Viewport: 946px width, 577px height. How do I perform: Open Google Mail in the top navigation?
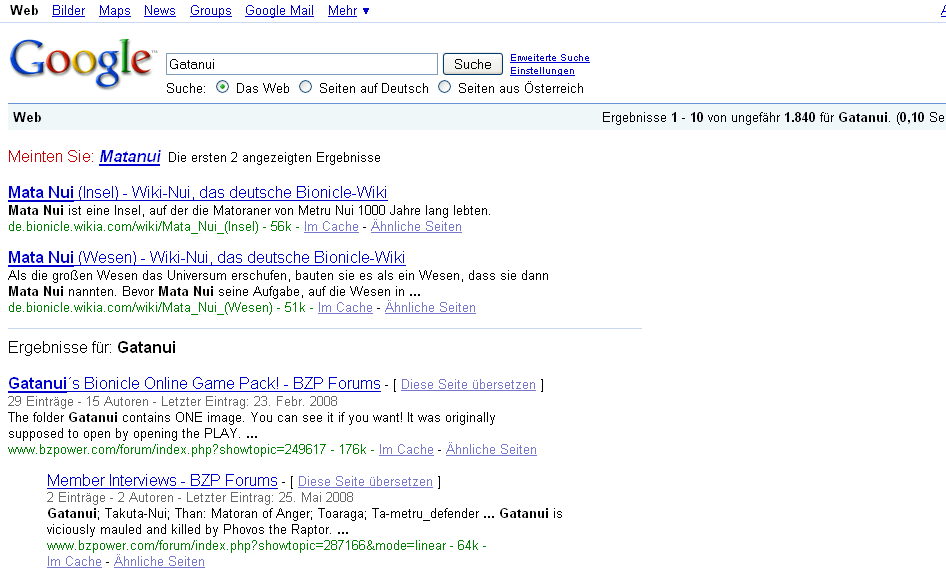[x=279, y=11]
